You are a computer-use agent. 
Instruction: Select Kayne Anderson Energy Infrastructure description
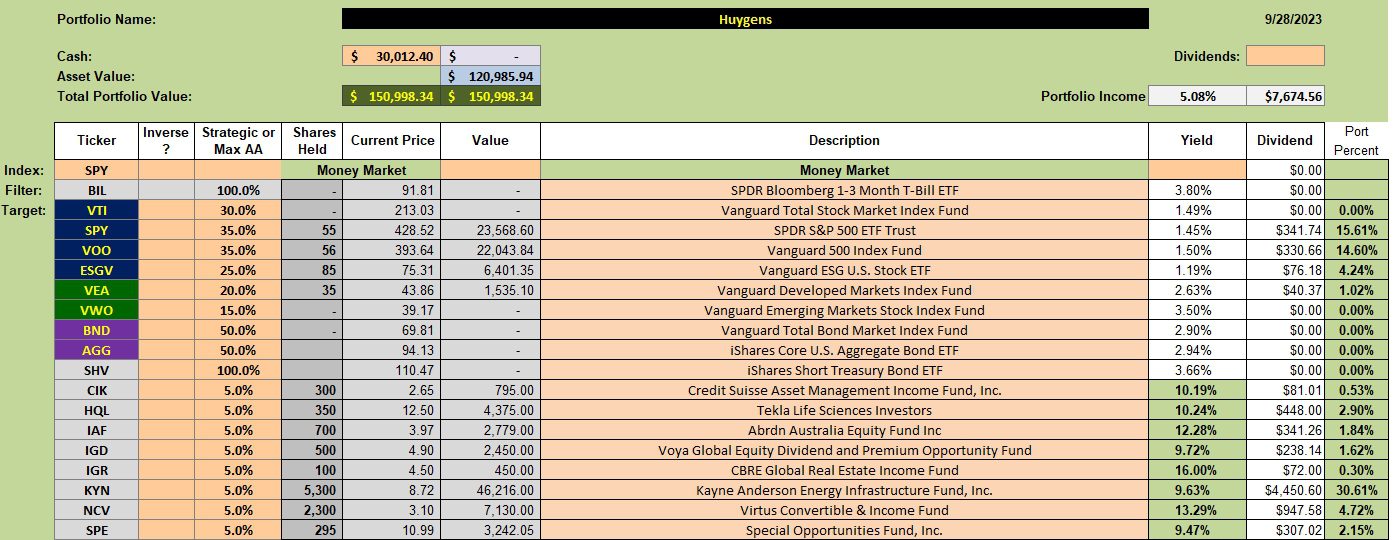click(844, 490)
